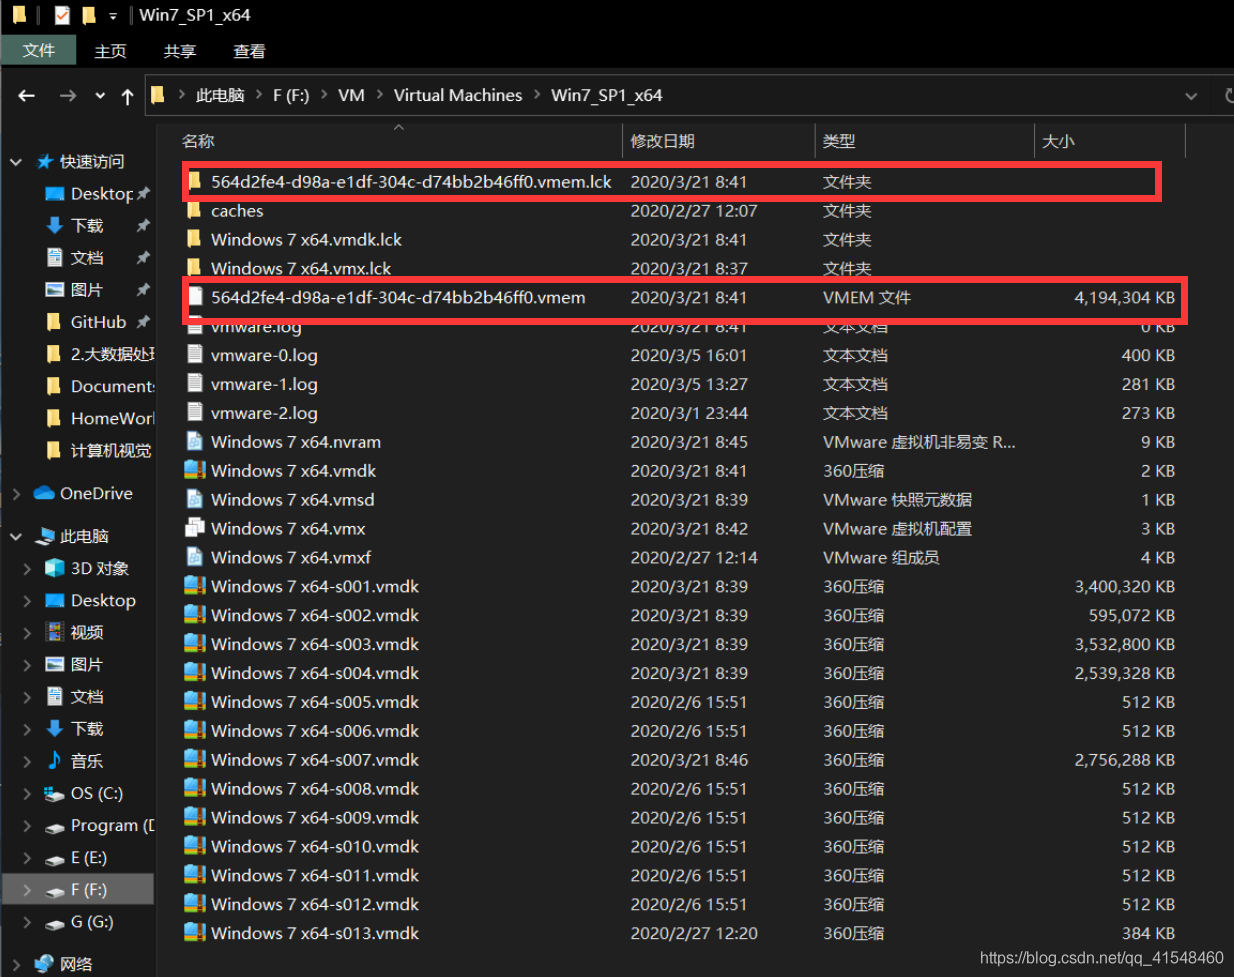Viewport: 1234px width, 977px height.
Task: Navigate to Virtual Machines in the breadcrumb
Action: point(458,95)
